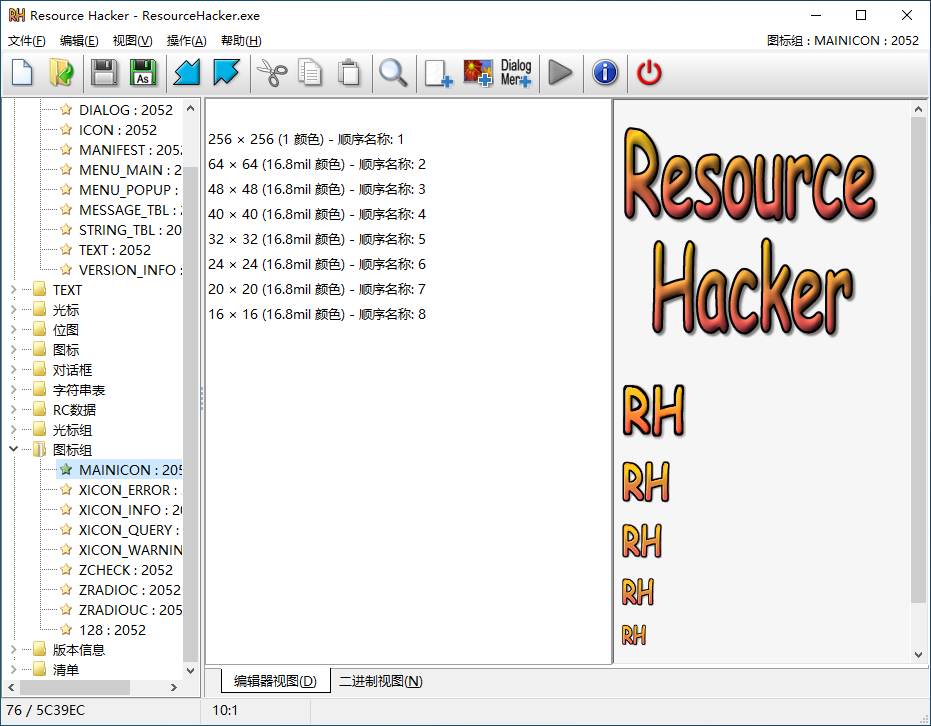931x726 pixels.
Task: Click the red power exit icon
Action: [649, 73]
